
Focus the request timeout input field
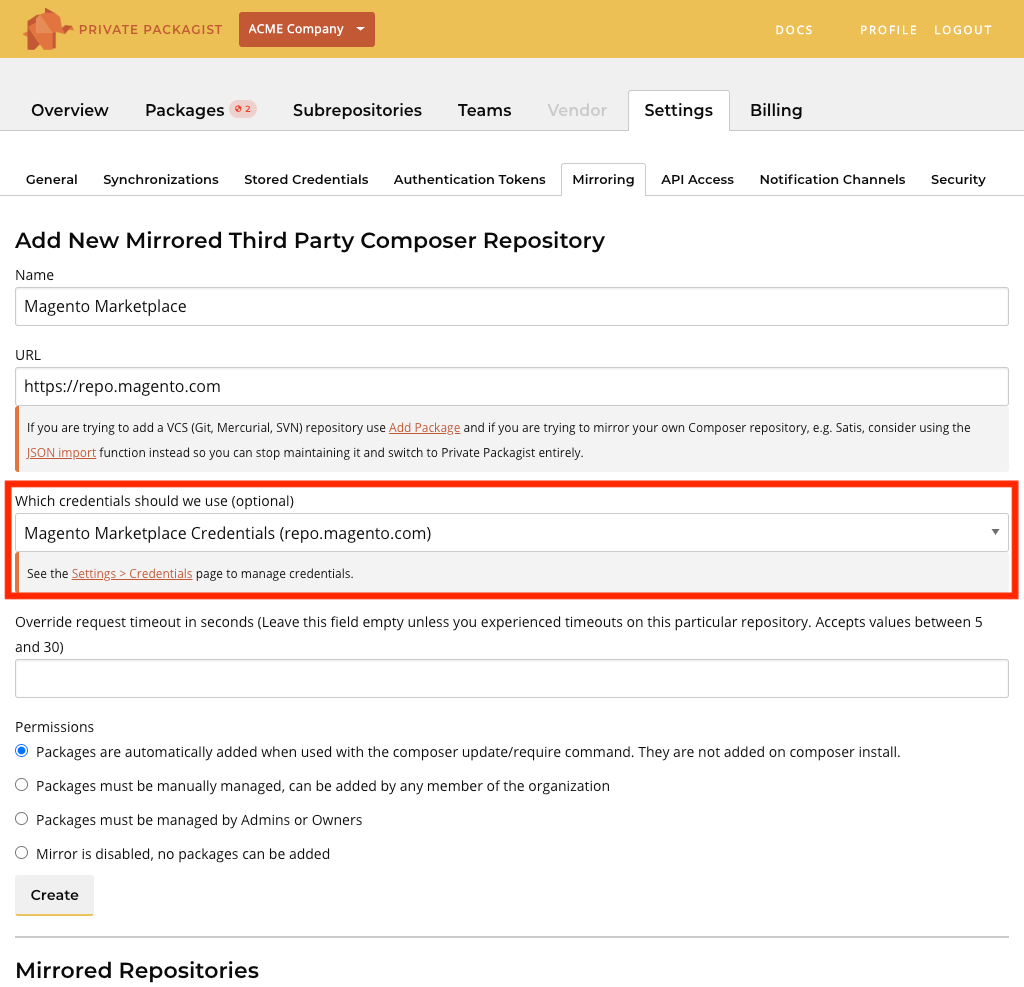[511, 678]
